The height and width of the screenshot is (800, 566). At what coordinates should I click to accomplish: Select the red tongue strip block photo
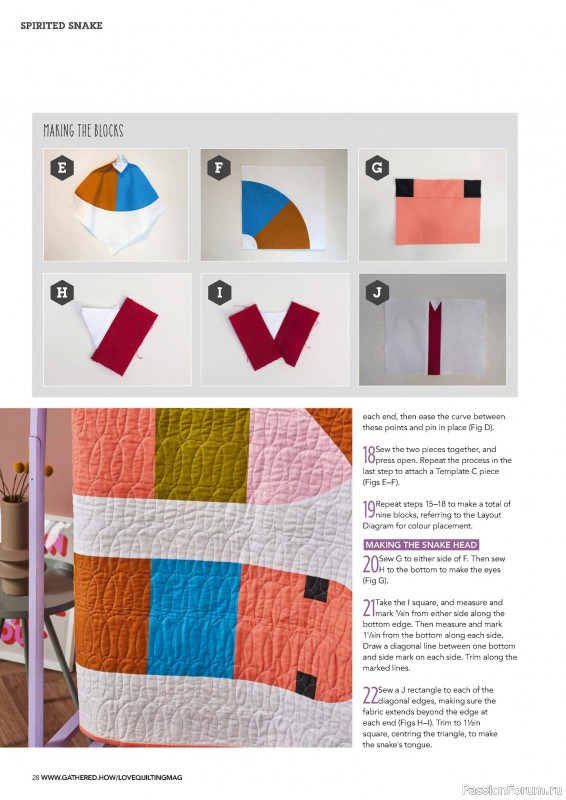pyautogui.click(x=433, y=330)
